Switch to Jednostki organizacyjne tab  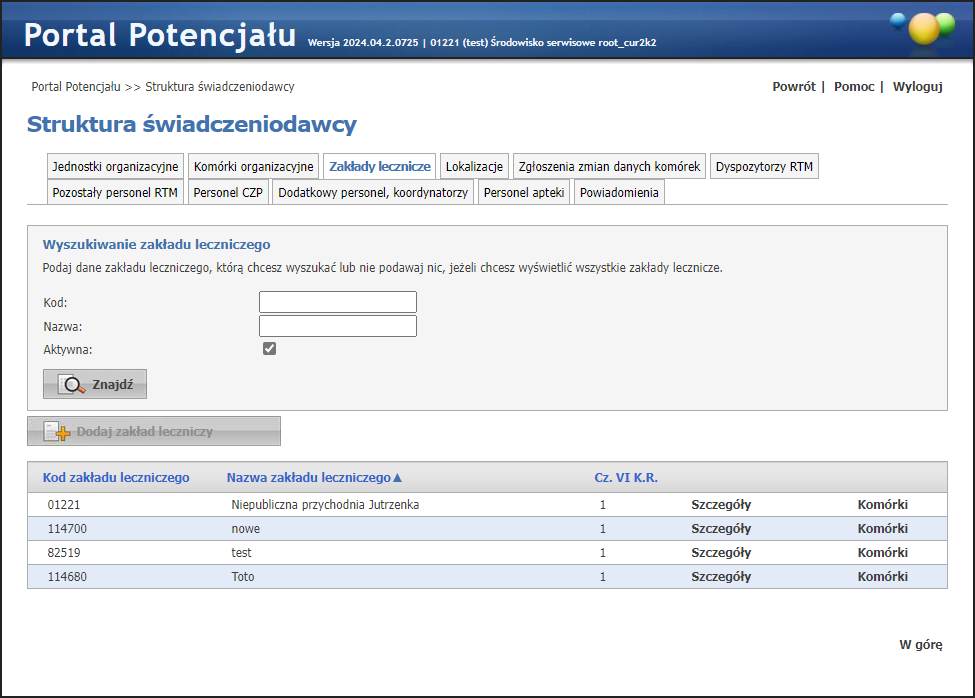(115, 166)
